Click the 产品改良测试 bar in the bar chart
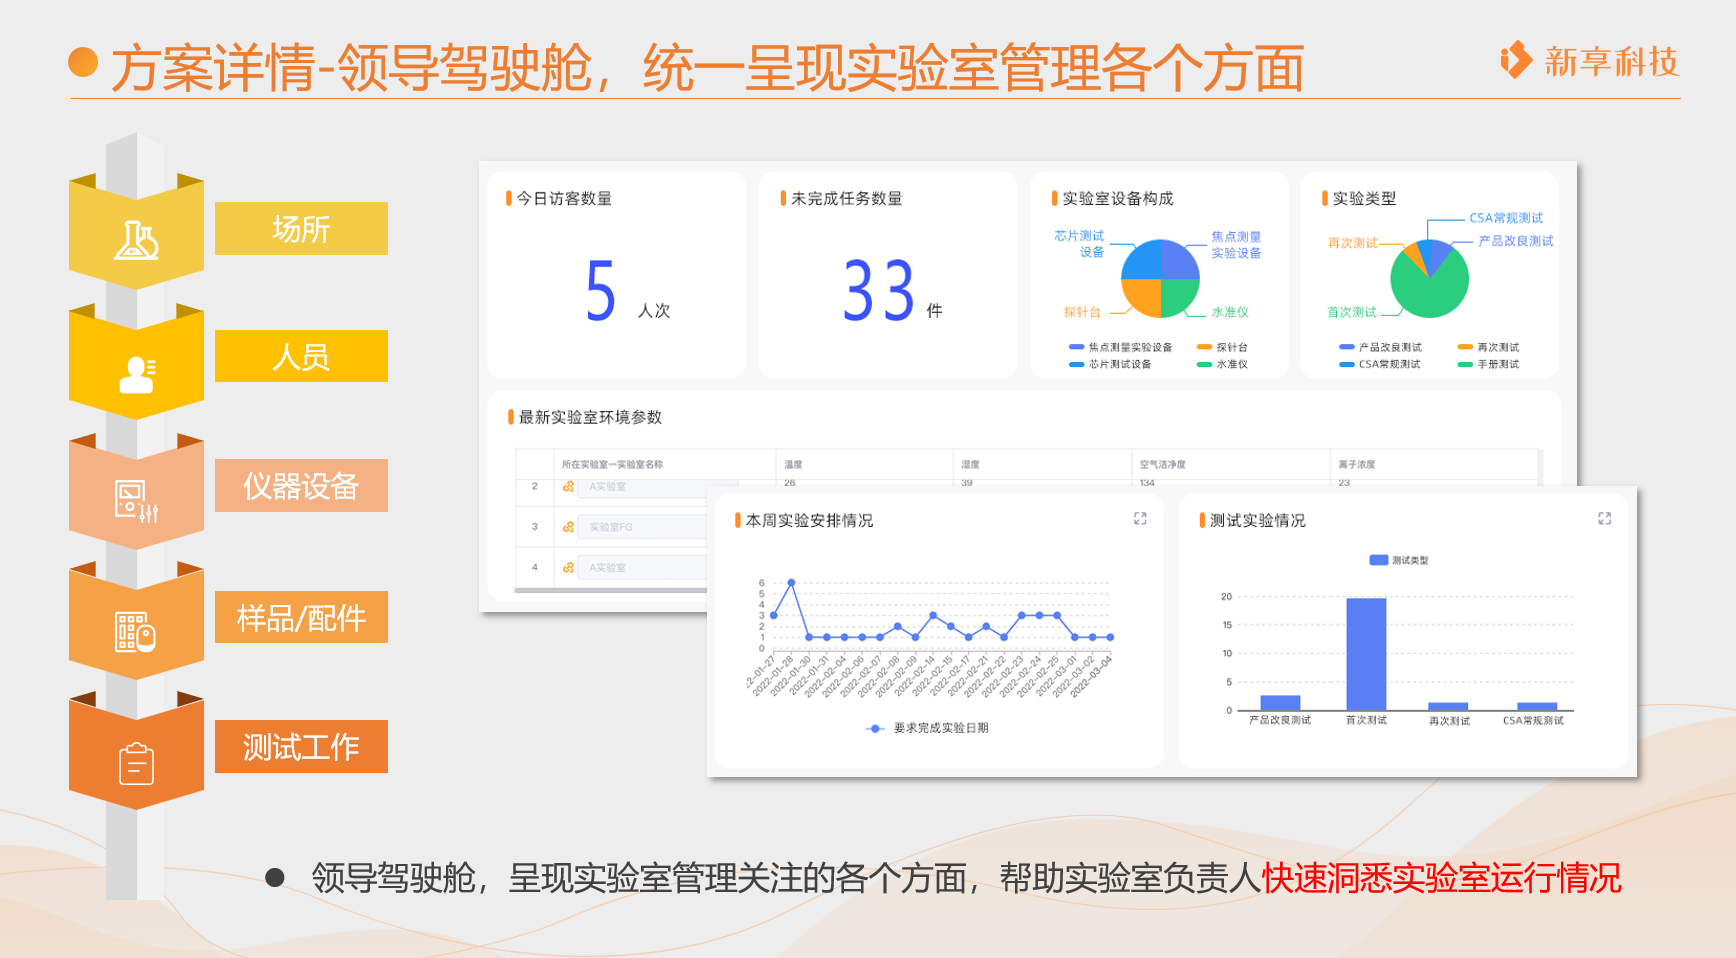Image resolution: width=1736 pixels, height=958 pixels. (1280, 703)
